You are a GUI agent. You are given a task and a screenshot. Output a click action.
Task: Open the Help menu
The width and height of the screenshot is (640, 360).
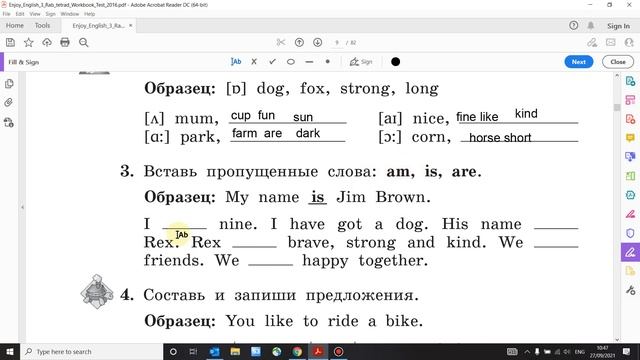coord(89,14)
